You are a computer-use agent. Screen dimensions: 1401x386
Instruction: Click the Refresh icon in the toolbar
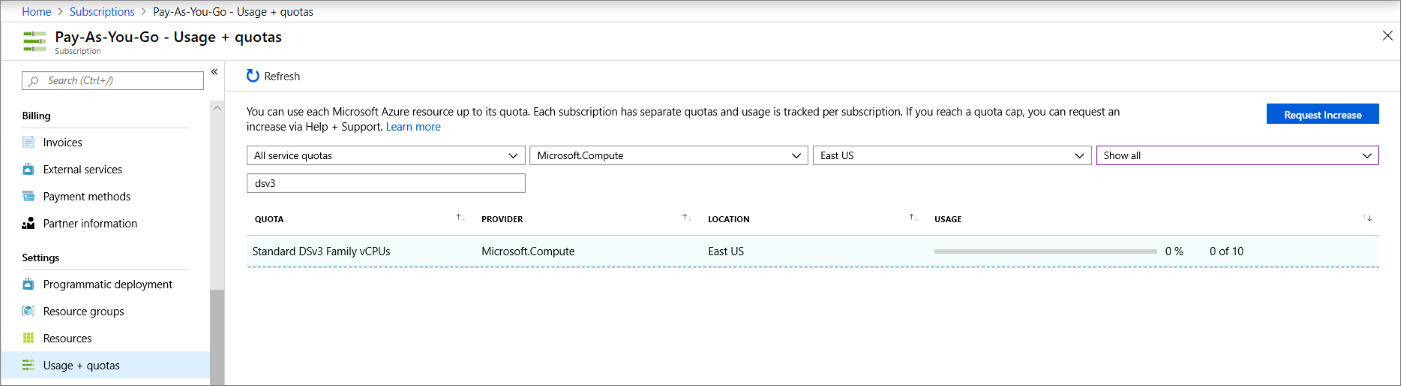tap(253, 76)
